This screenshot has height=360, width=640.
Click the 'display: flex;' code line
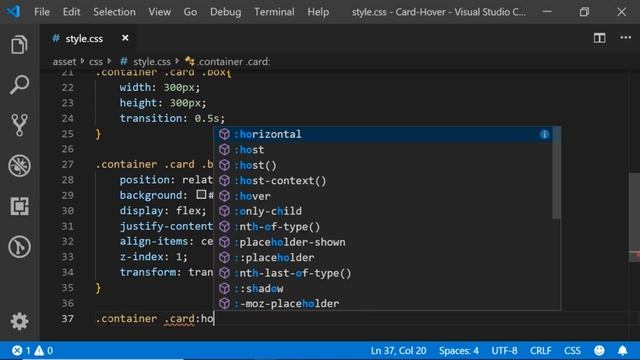pos(163,211)
